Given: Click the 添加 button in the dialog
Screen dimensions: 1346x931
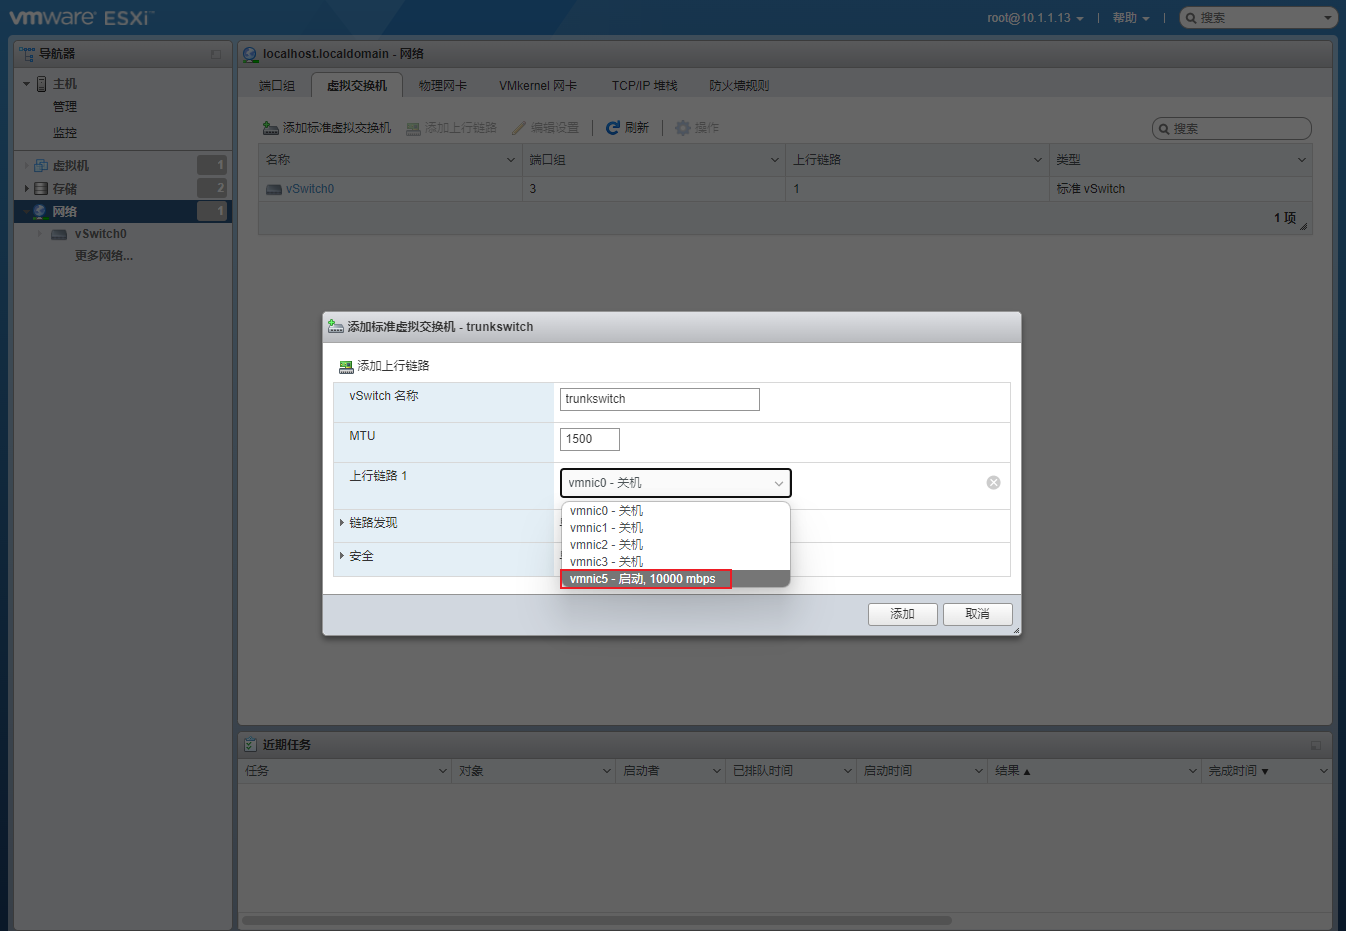Looking at the screenshot, I should tap(903, 614).
